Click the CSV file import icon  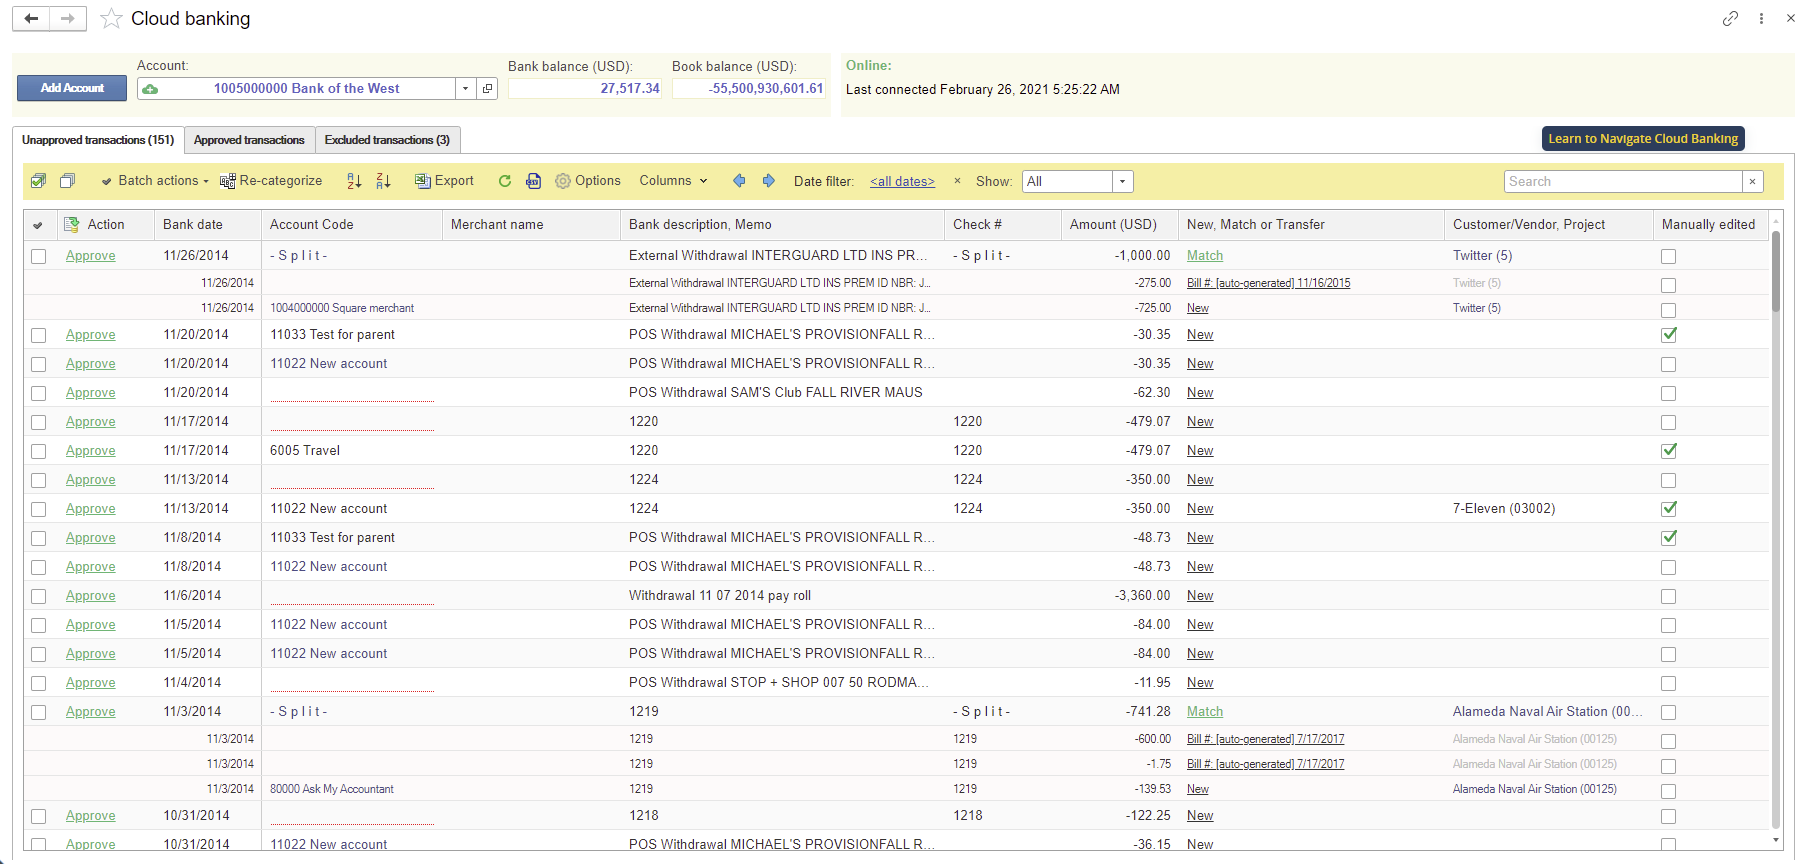click(534, 181)
